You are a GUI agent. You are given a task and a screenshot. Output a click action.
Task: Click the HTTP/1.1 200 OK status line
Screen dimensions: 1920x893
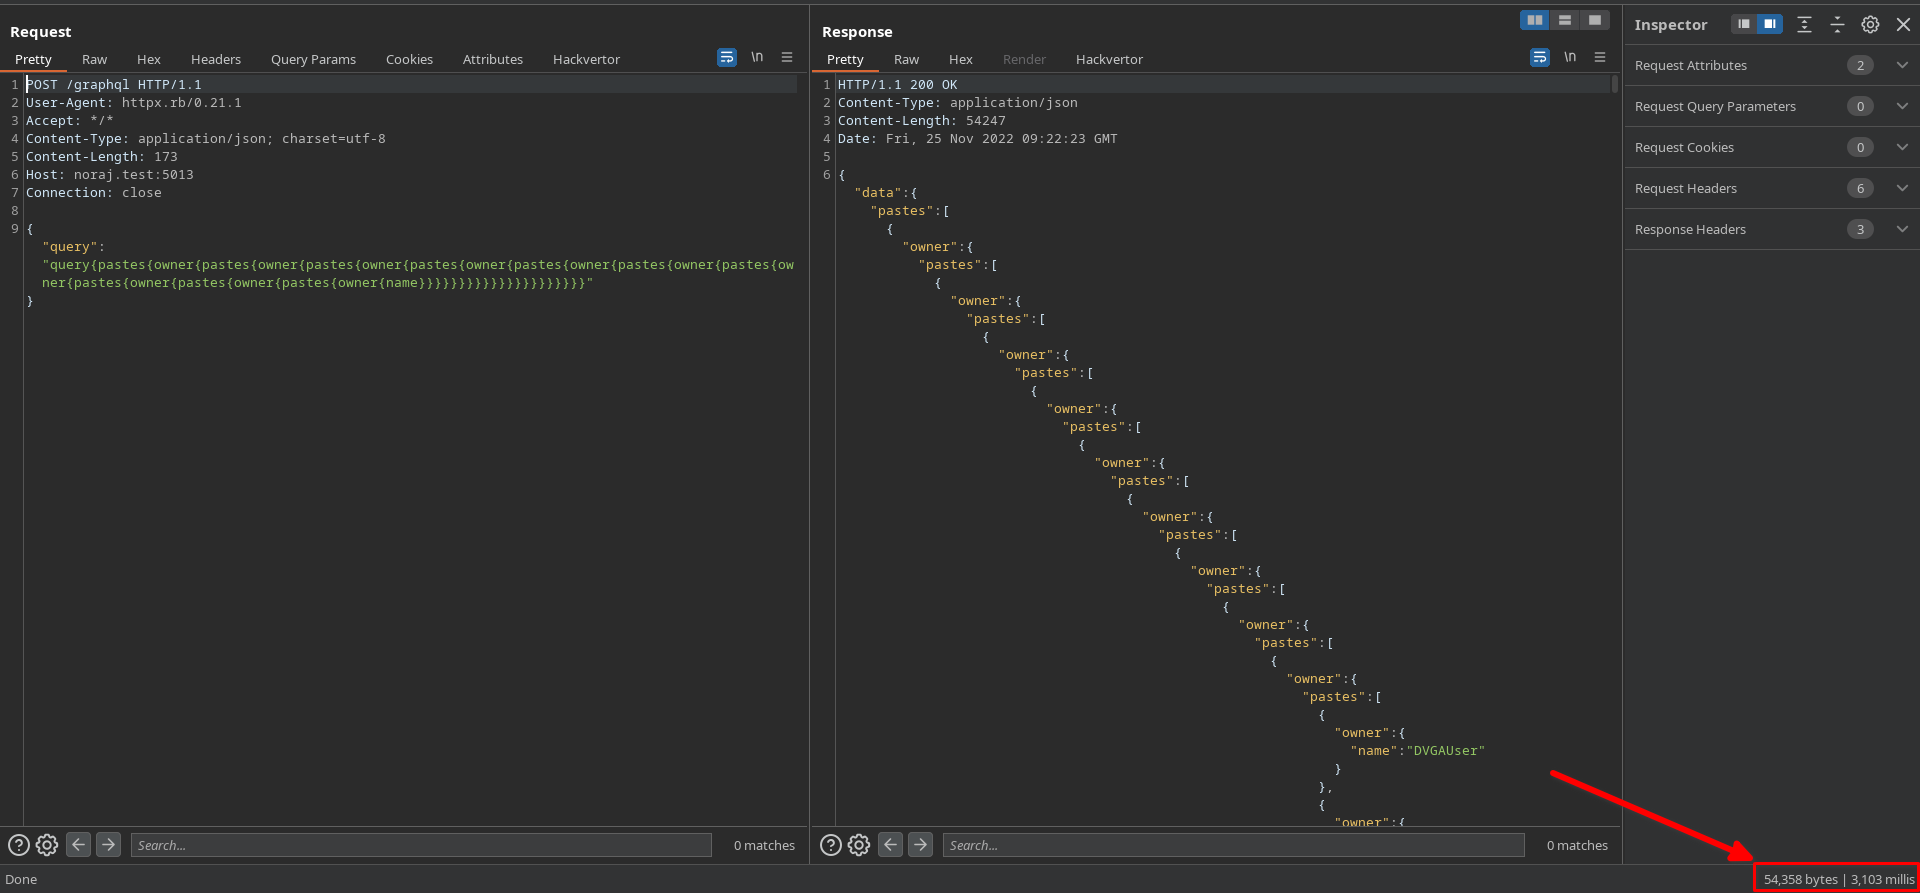pos(897,85)
